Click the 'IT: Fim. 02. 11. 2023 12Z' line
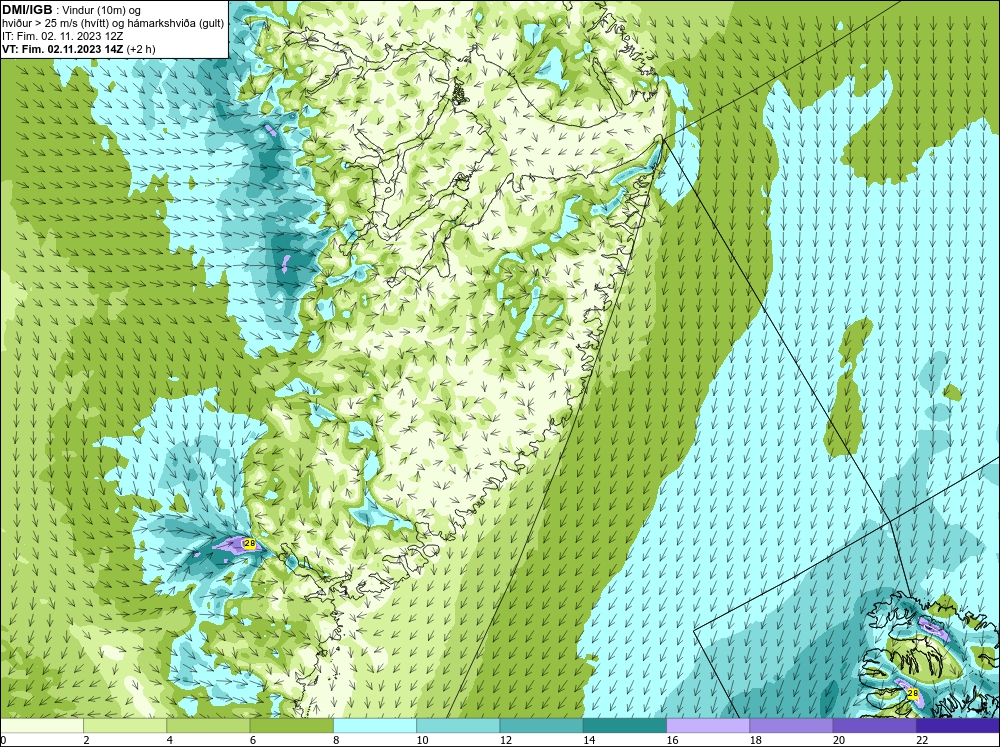Image resolution: width=1000 pixels, height=747 pixels. click(x=62, y=36)
